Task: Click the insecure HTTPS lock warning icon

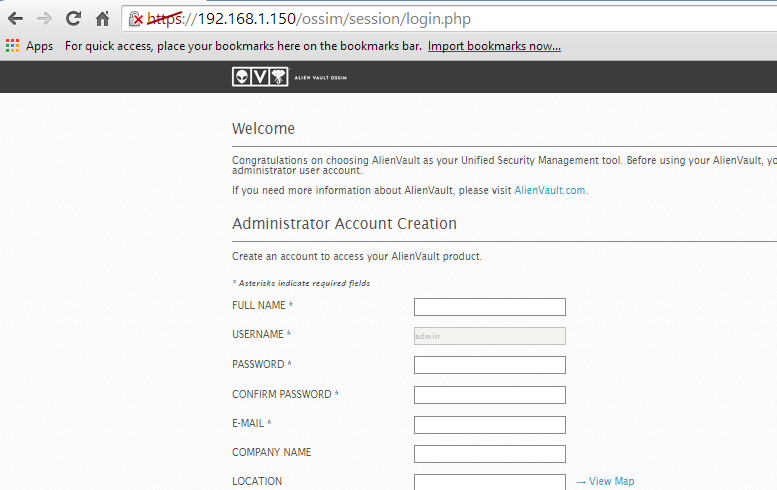Action: point(137,19)
